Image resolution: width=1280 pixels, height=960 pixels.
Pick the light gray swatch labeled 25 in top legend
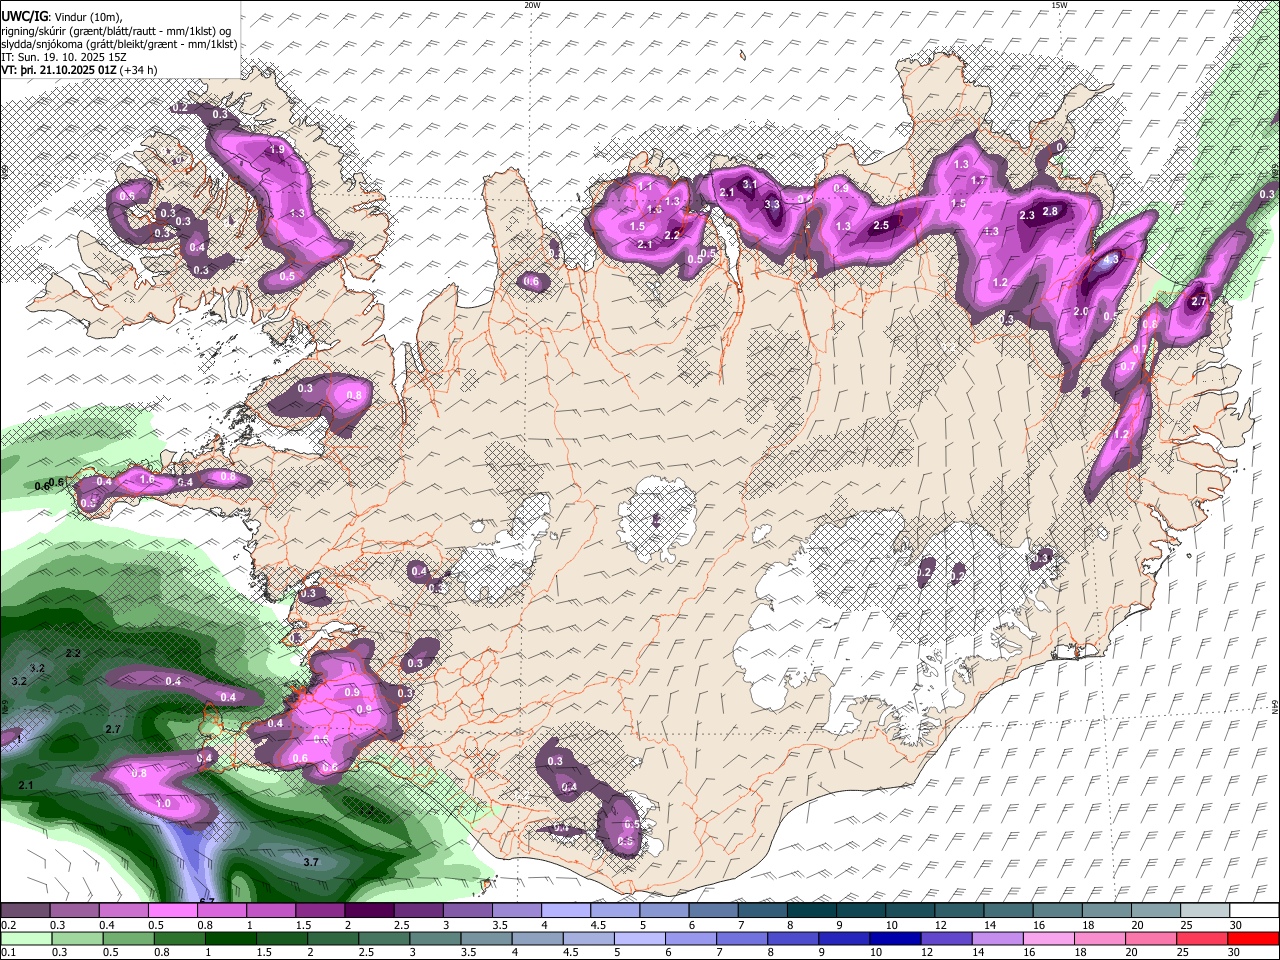click(x=1205, y=911)
